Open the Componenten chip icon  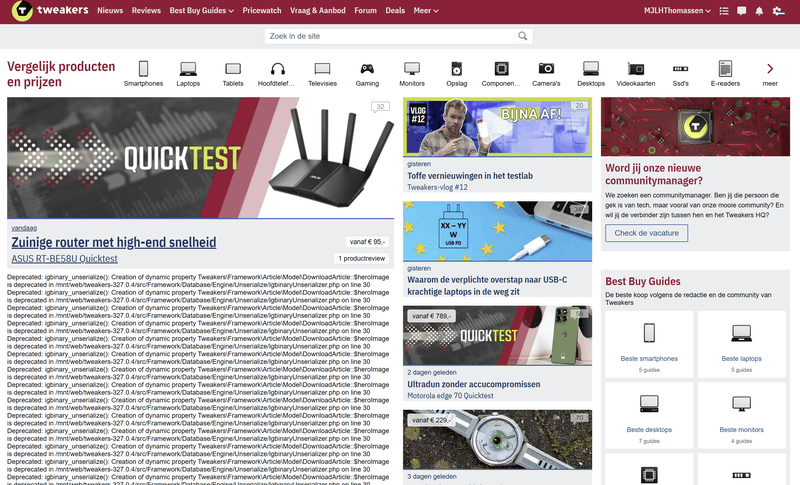[502, 68]
